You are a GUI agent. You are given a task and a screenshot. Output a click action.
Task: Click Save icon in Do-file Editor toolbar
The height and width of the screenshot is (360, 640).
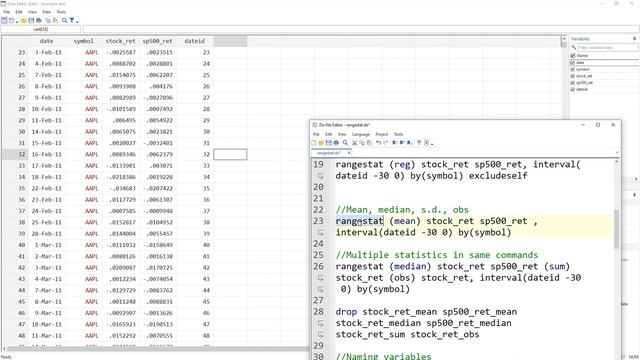pyautogui.click(x=329, y=142)
